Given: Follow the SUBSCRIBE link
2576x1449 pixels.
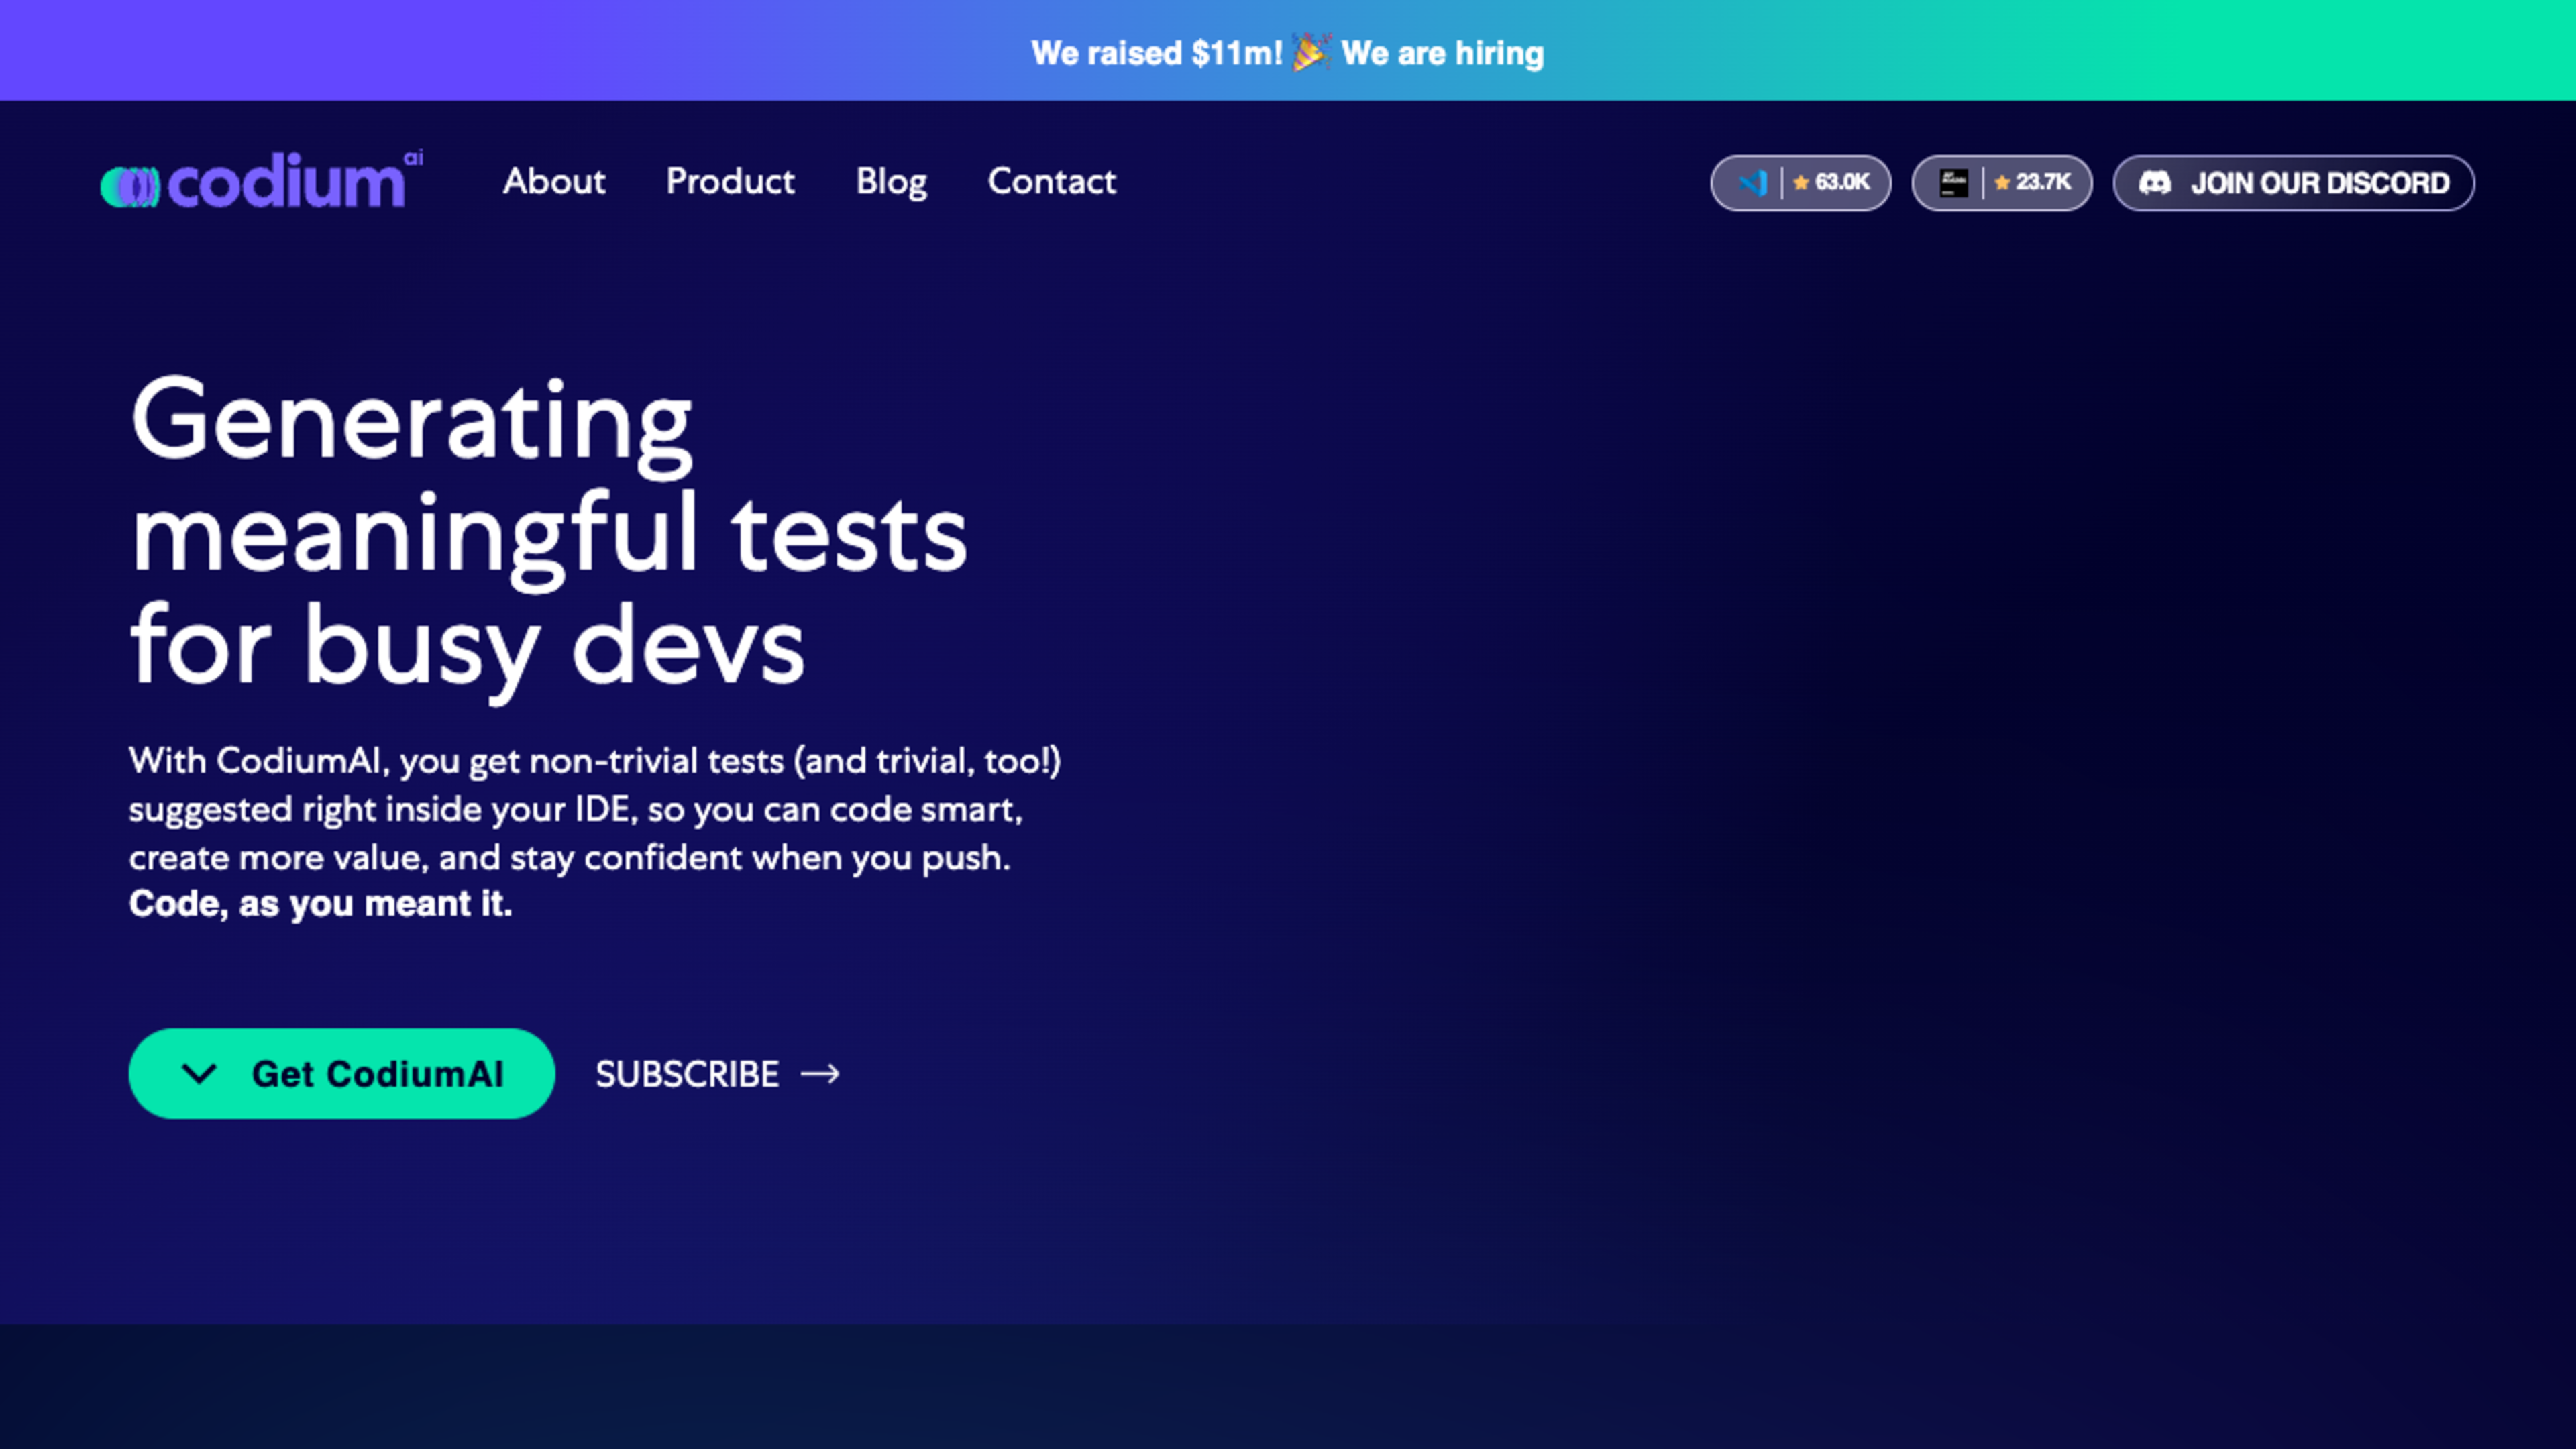Looking at the screenshot, I should coord(717,1074).
